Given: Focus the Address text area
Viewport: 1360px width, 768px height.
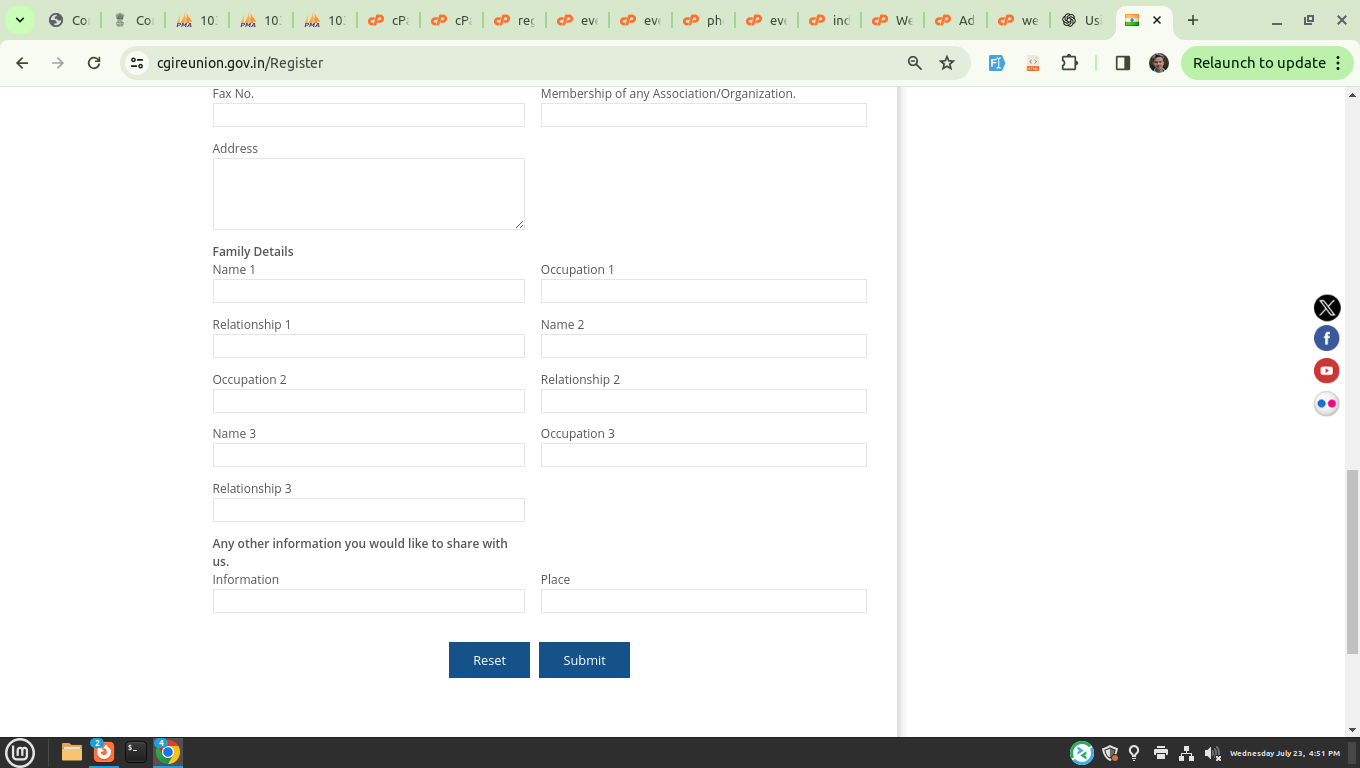Looking at the screenshot, I should pyautogui.click(x=368, y=194).
